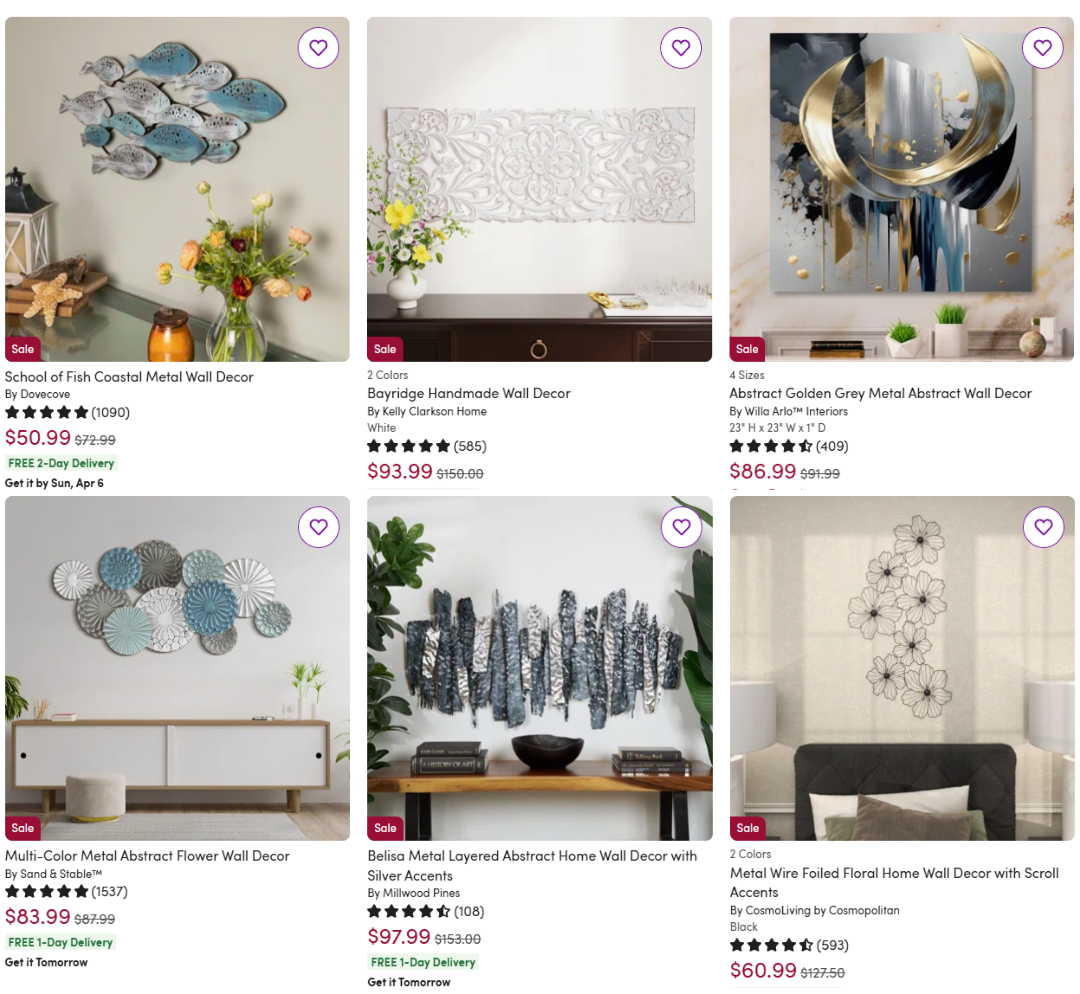
Task: Open Belisa Metal Layered Abstract Home Wall Decor
Action: click(532, 865)
